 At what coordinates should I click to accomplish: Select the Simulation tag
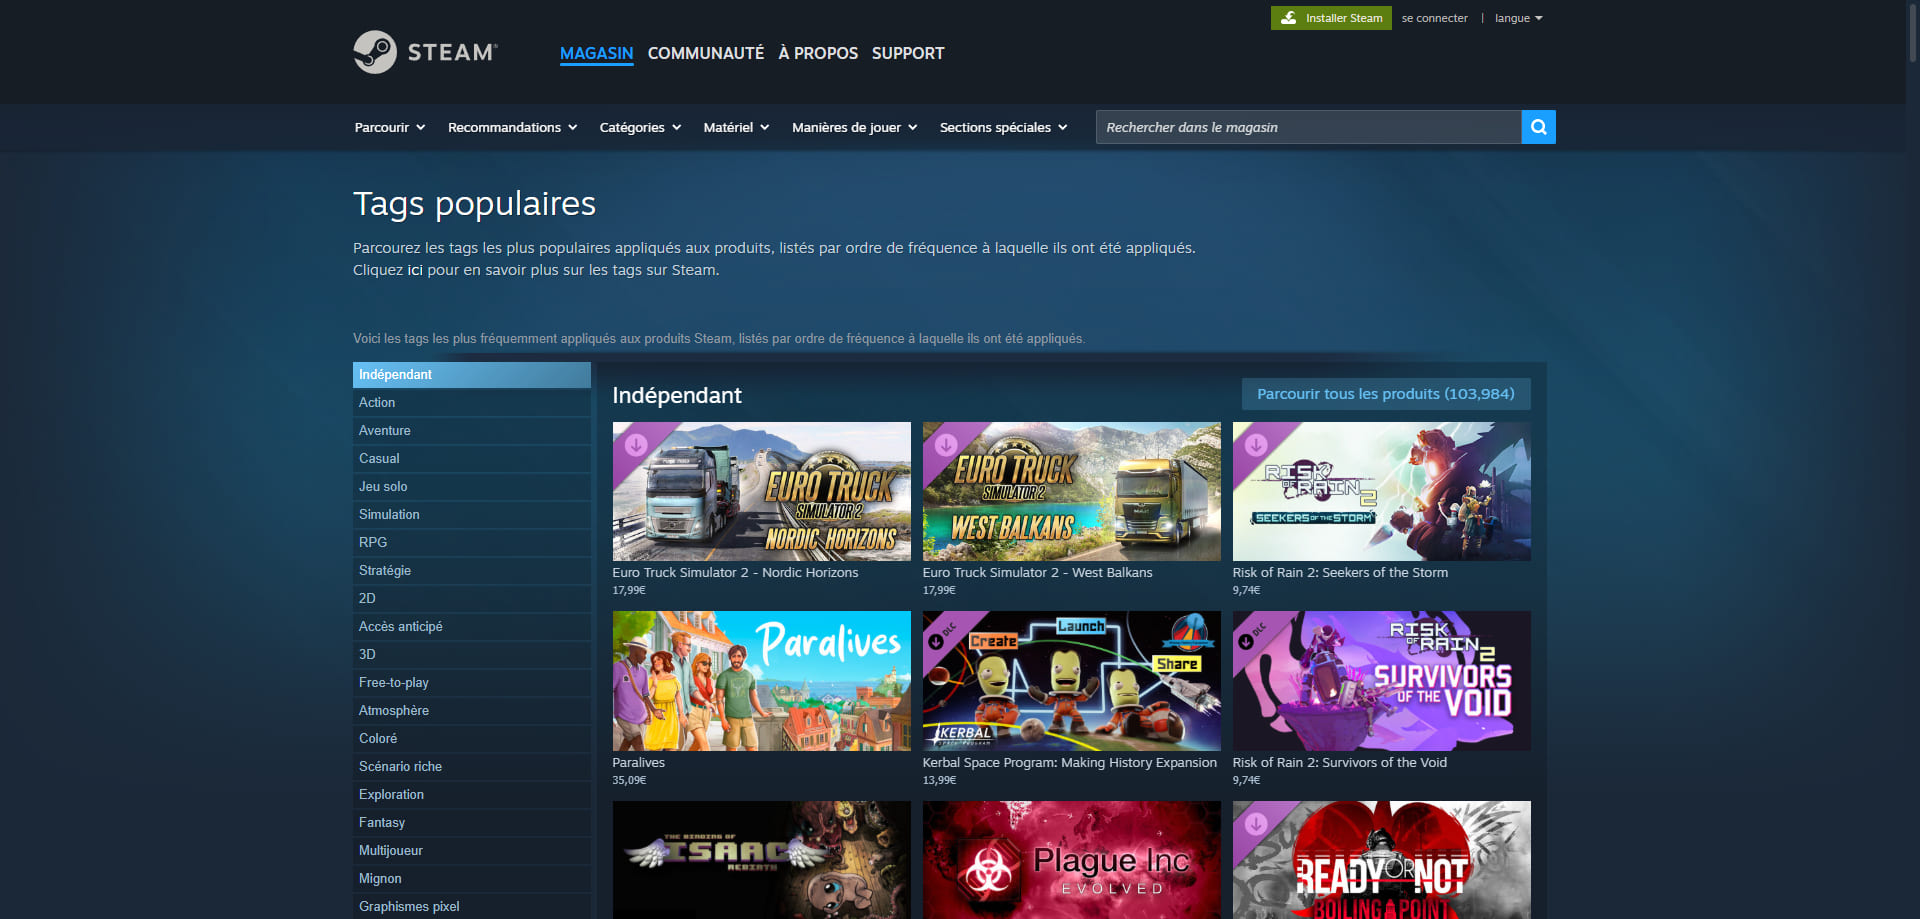click(472, 514)
